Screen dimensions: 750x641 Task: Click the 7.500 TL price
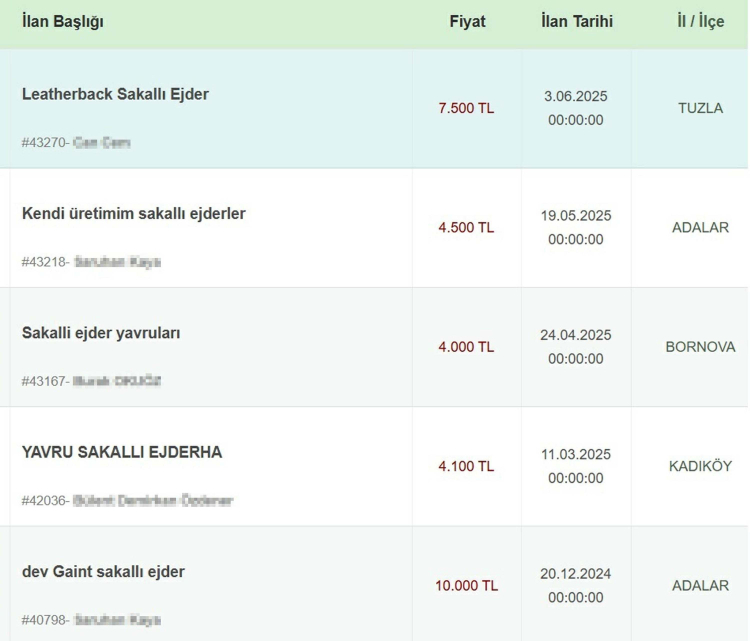pos(466,108)
